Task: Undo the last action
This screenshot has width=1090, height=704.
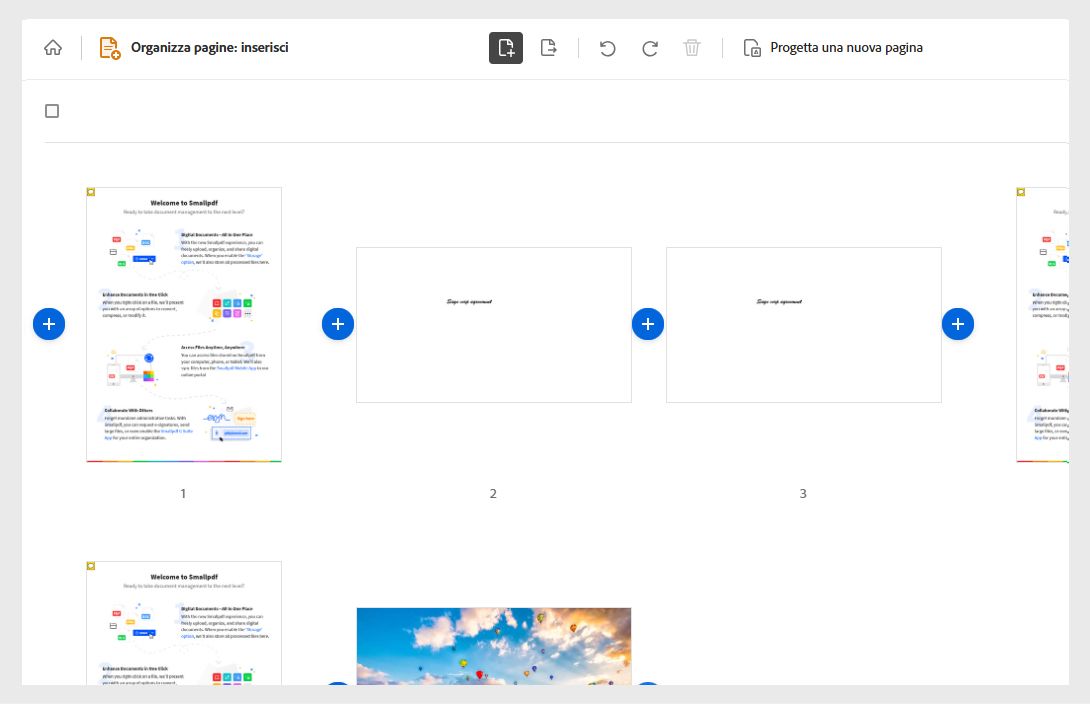Action: [608, 47]
